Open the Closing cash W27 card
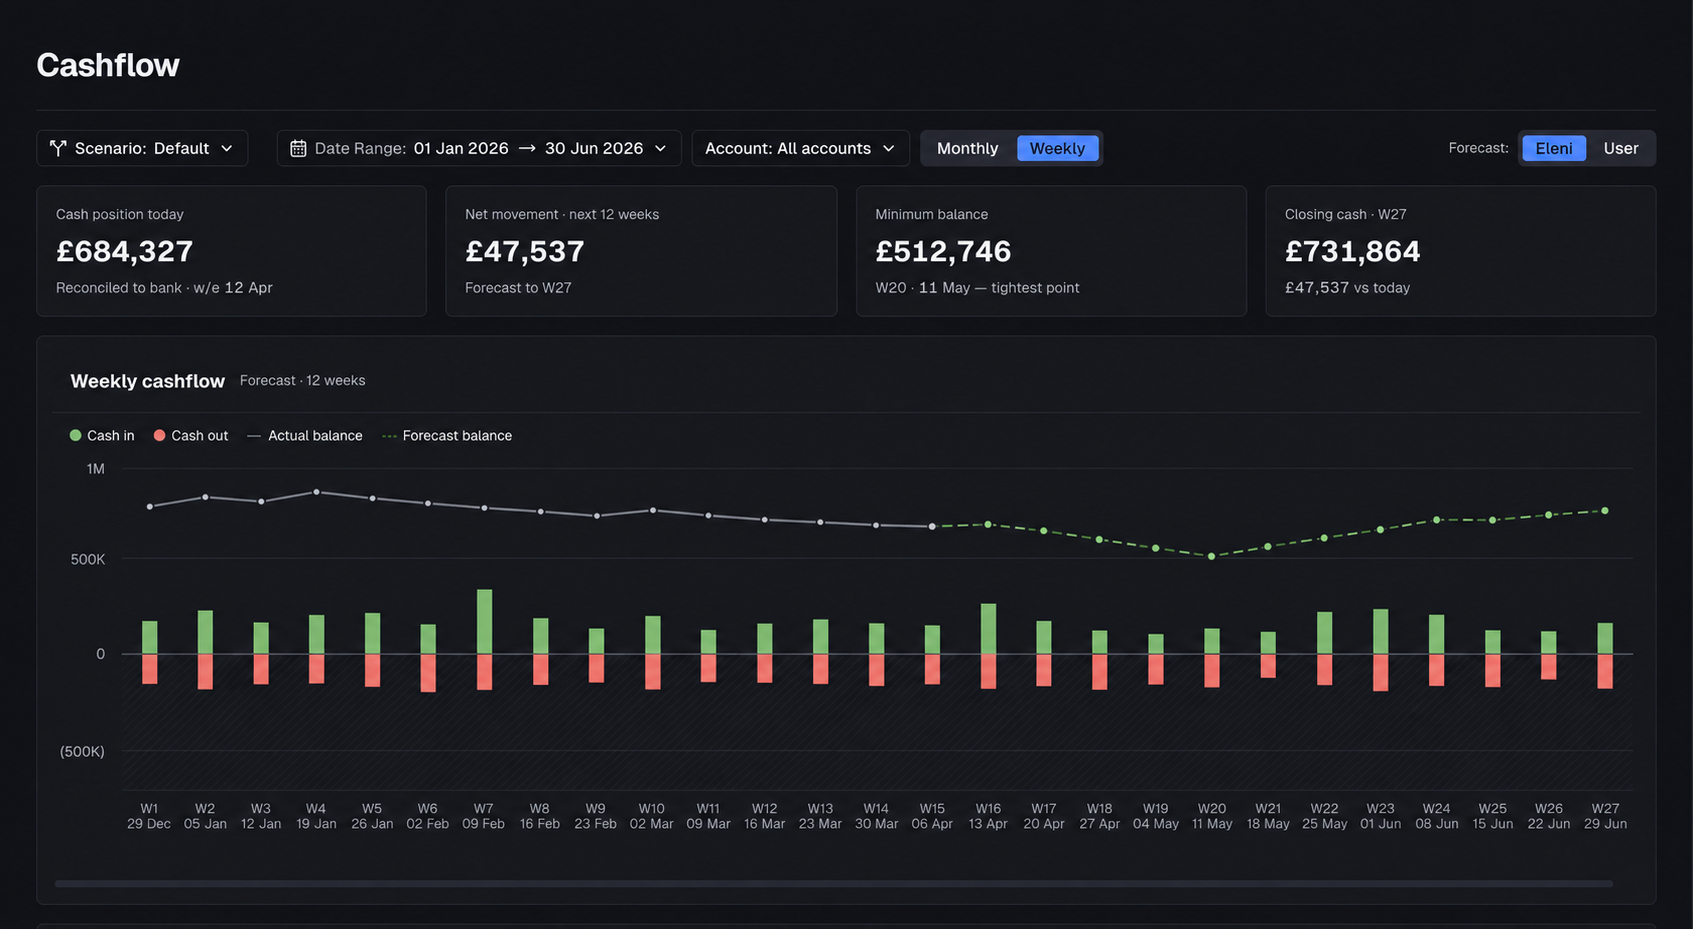Image resolution: width=1693 pixels, height=929 pixels. pyautogui.click(x=1460, y=251)
